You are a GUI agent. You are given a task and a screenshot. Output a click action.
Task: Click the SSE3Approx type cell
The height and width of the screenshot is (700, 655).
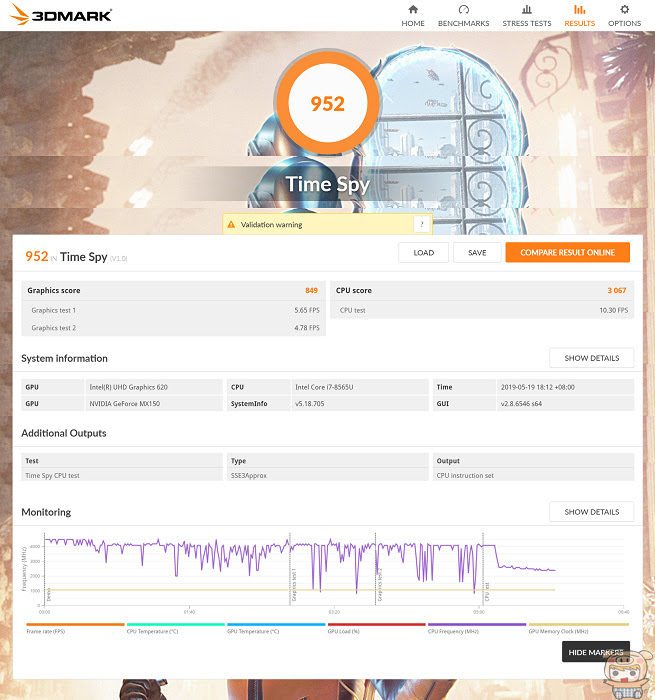(328, 475)
